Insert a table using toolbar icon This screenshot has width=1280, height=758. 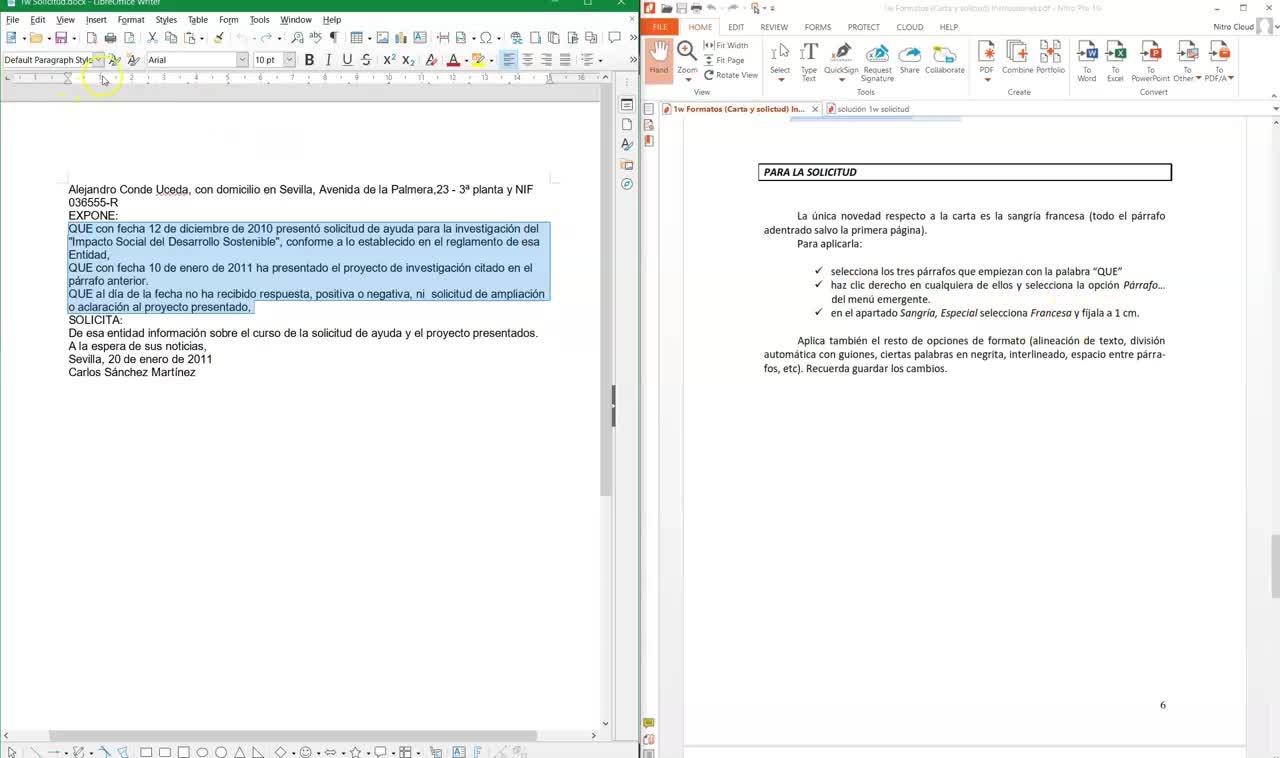coord(356,38)
